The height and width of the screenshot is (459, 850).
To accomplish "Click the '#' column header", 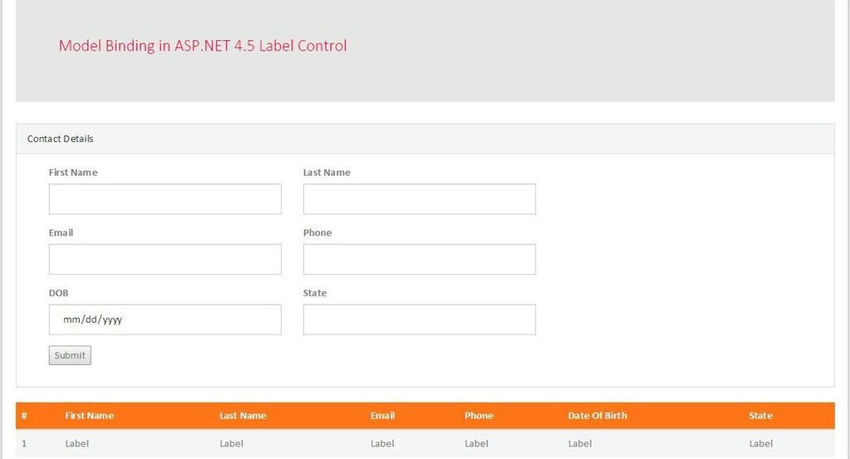I will pyautogui.click(x=24, y=416).
